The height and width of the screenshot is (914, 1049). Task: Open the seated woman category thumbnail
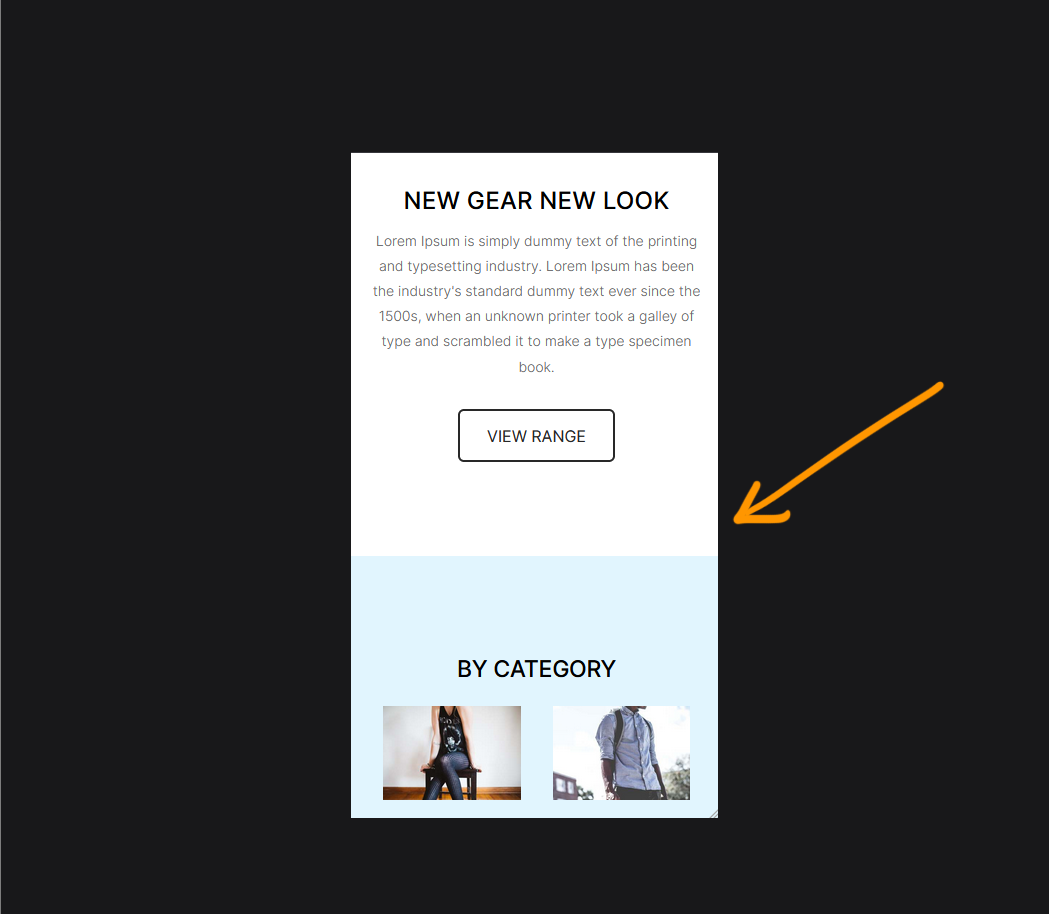click(452, 753)
